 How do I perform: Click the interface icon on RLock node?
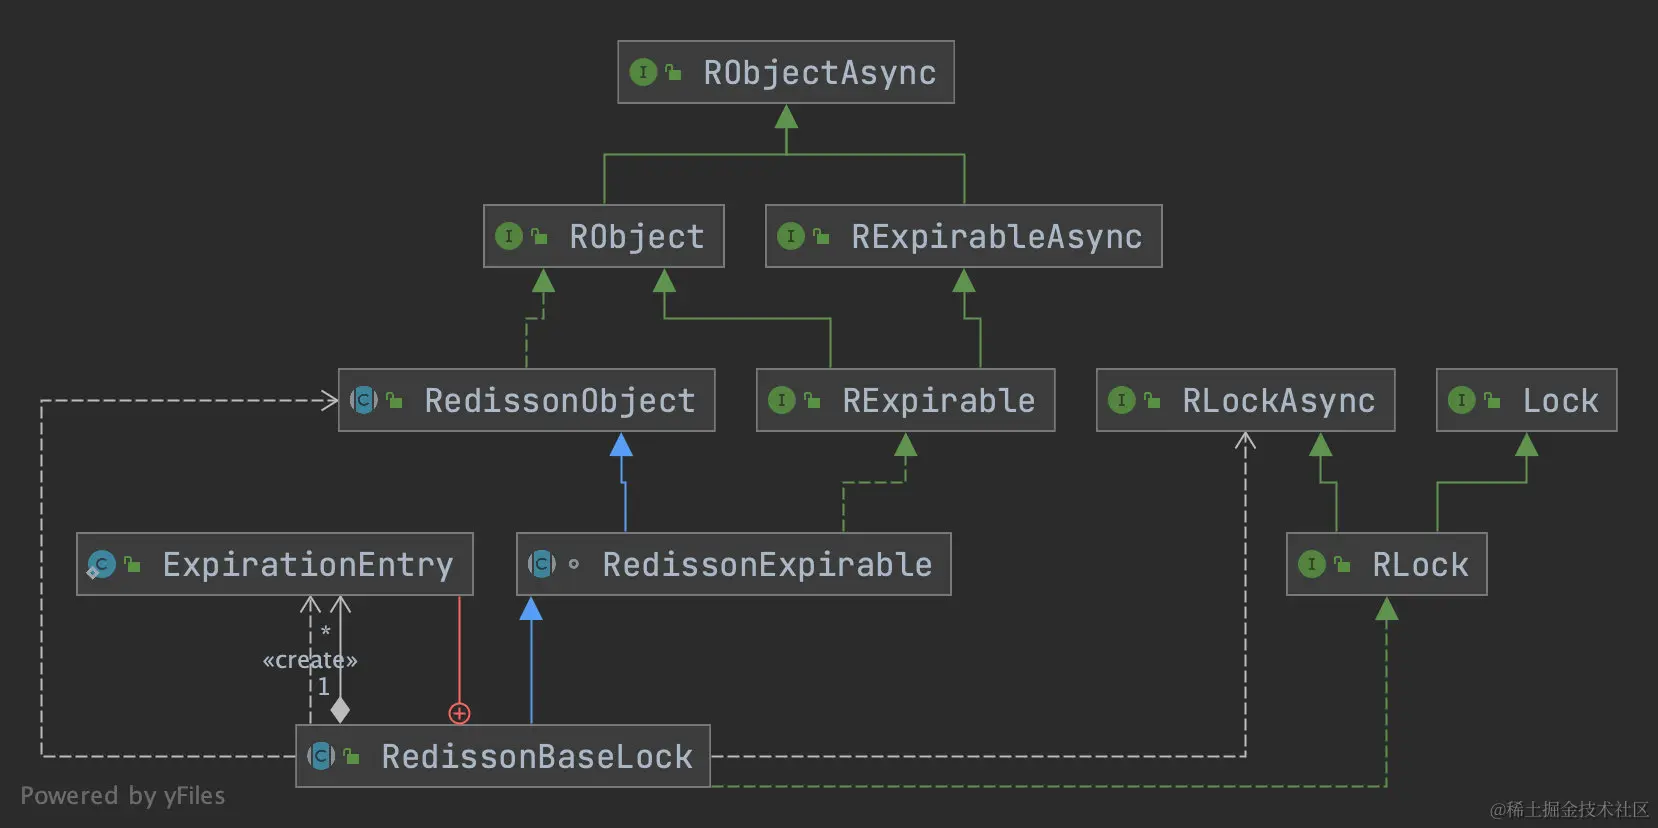[1312, 564]
